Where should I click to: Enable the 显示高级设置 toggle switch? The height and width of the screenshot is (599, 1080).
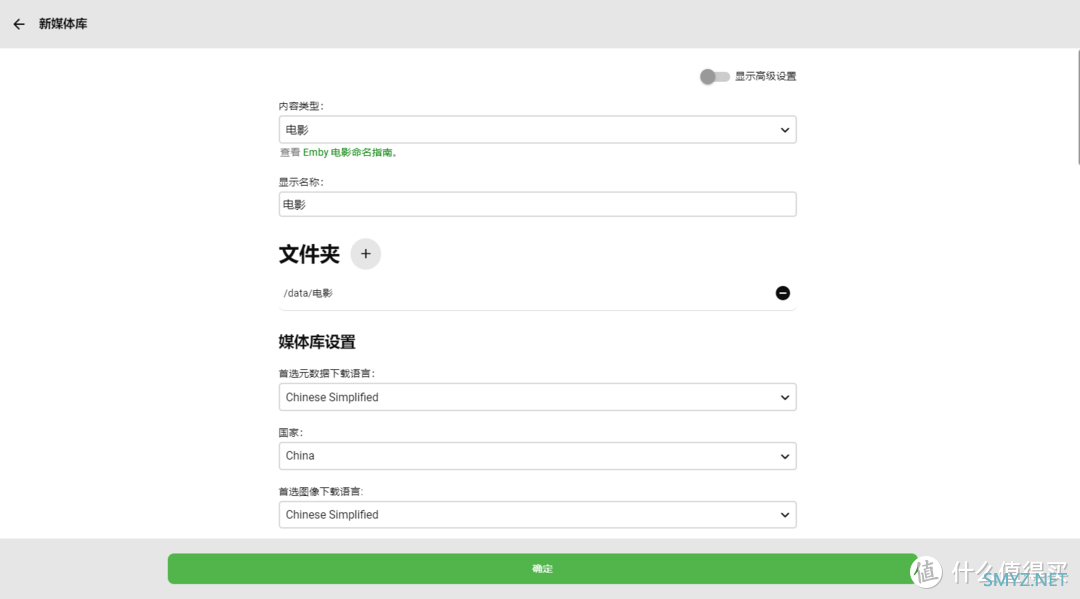tap(714, 76)
